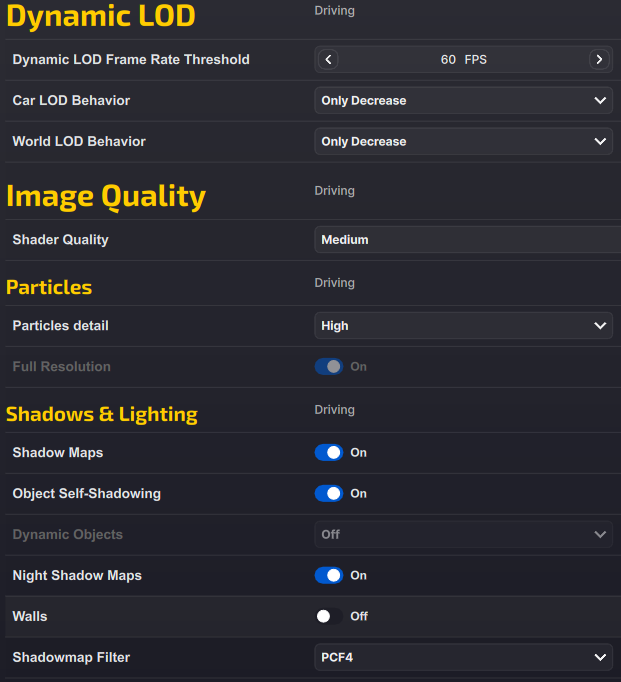Expand the Particles detail dropdown
This screenshot has height=682, width=621.
click(463, 326)
